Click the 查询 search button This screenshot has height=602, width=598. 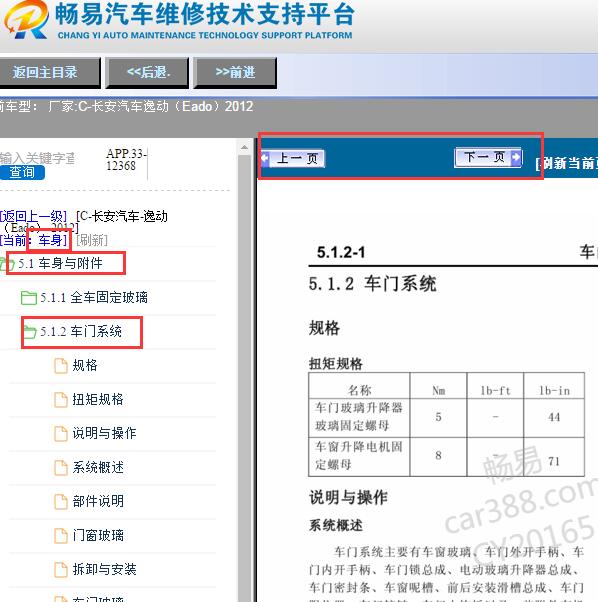click(x=22, y=172)
